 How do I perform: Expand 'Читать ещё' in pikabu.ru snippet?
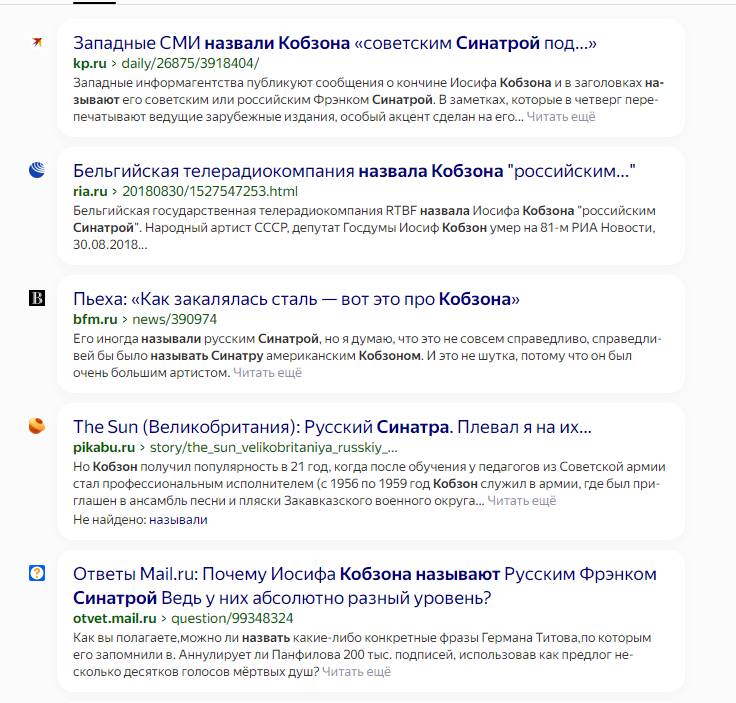click(521, 501)
